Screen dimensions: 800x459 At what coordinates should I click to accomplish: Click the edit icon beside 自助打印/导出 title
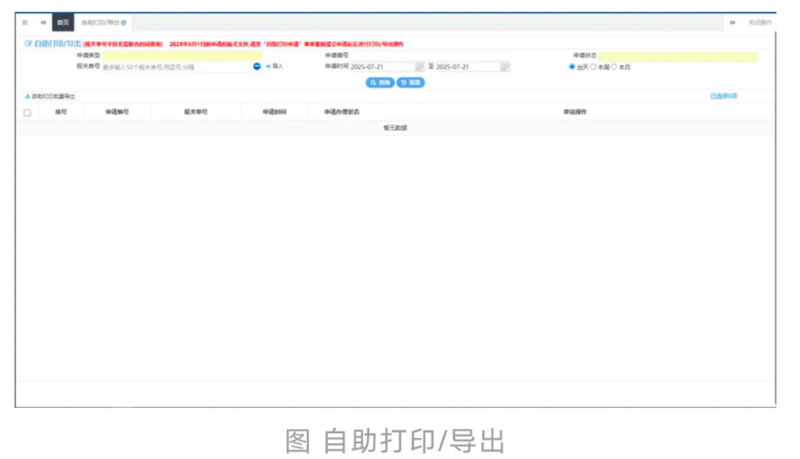tap(28, 44)
